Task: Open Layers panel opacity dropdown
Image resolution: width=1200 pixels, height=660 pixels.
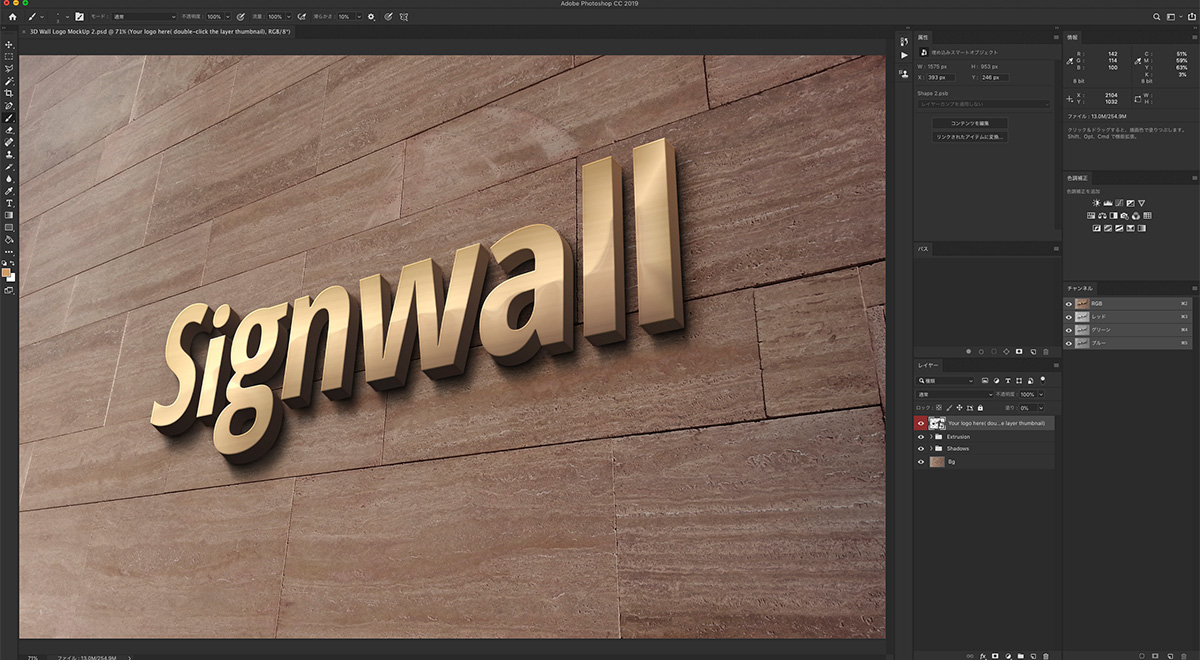Action: (x=1041, y=394)
